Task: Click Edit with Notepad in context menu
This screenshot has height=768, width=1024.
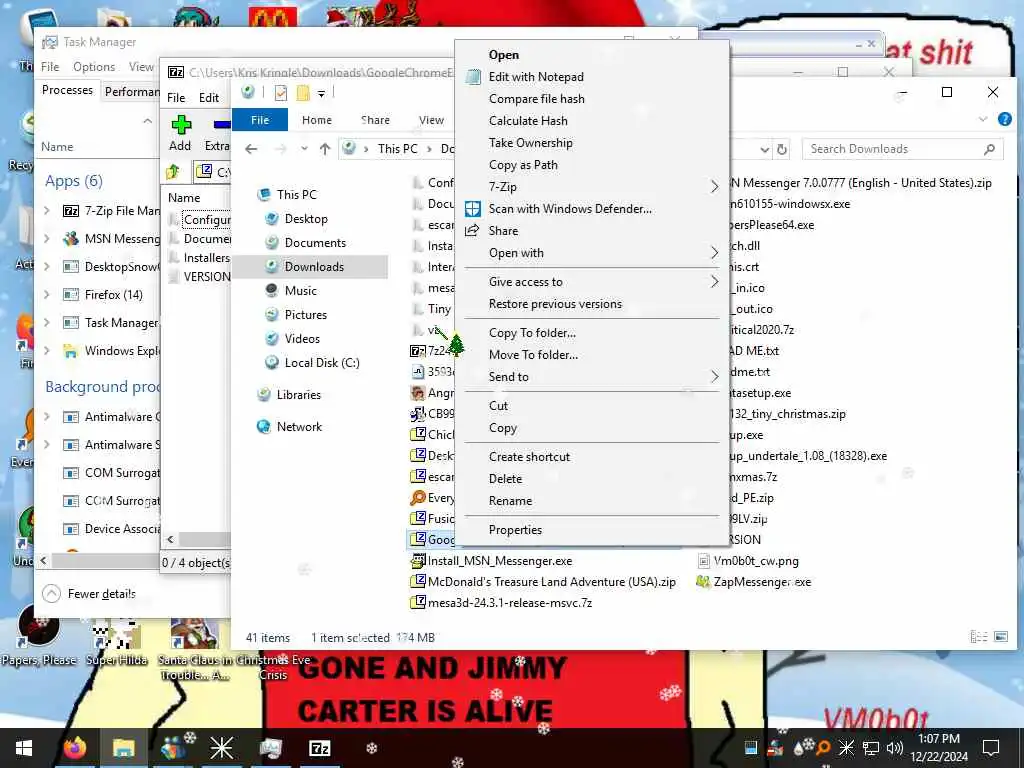Action: 536,77
